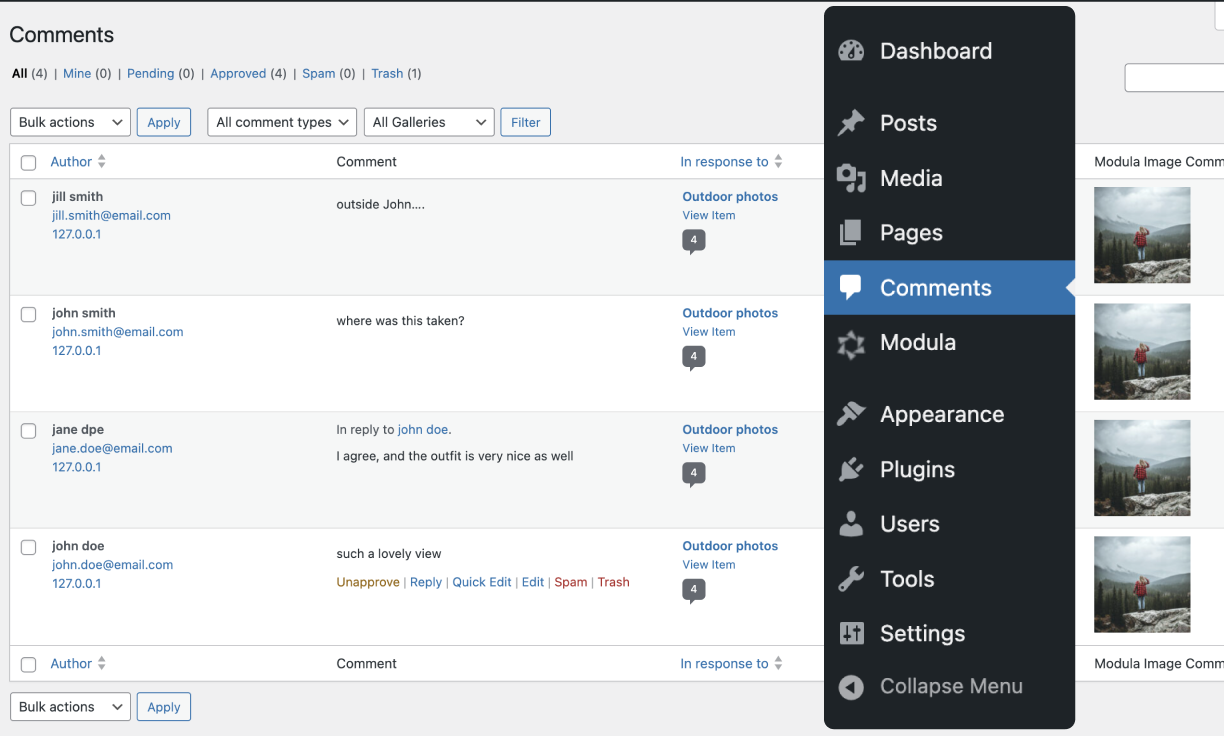Open the All Galleries dropdown
The width and height of the screenshot is (1224, 736).
coord(429,122)
